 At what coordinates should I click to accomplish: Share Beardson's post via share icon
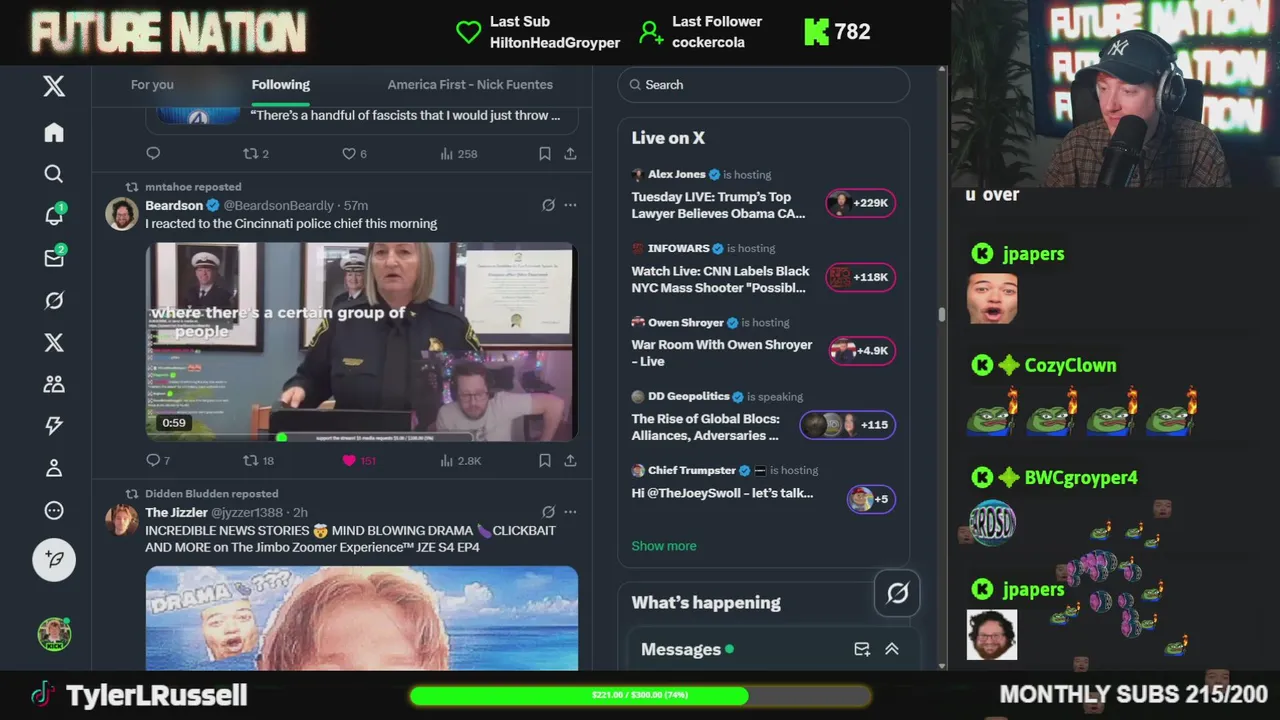pos(570,460)
